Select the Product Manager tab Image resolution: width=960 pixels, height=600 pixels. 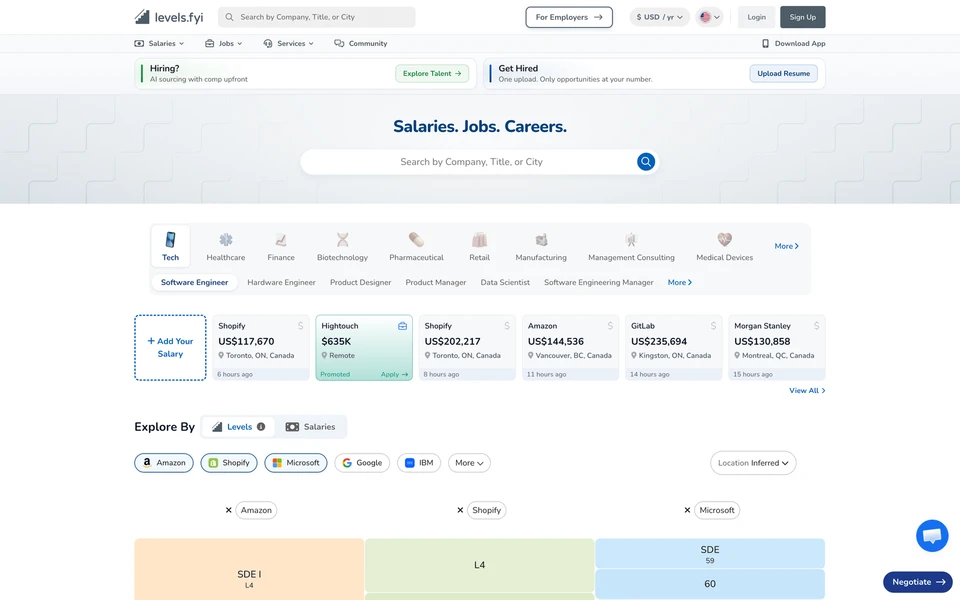tap(436, 282)
